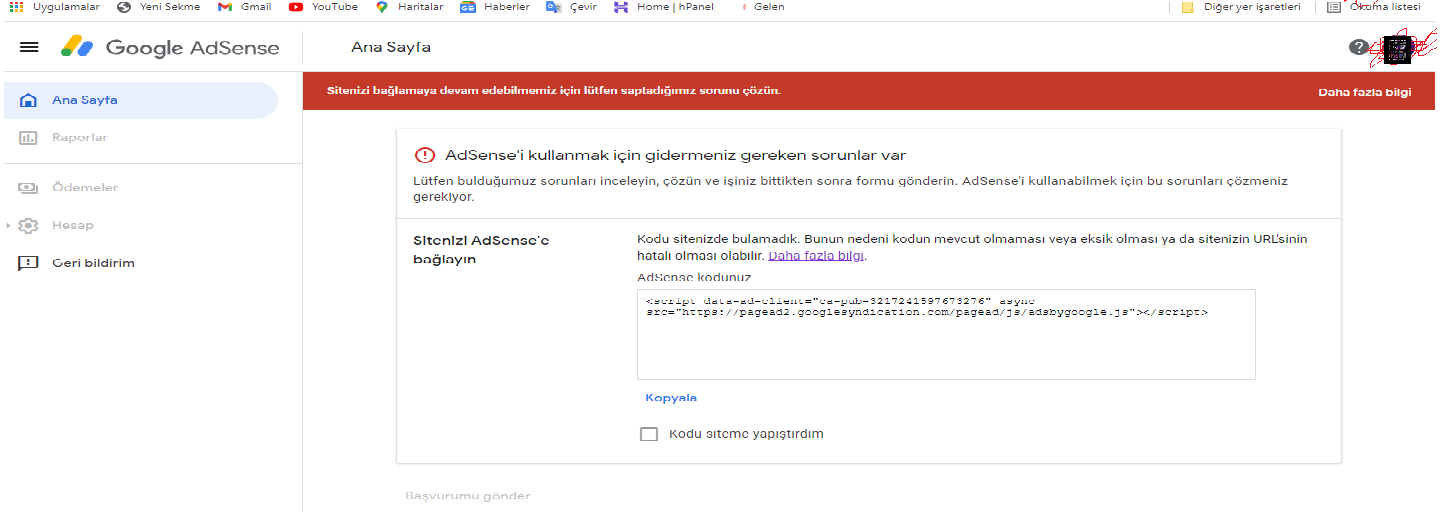Click the Hesap gear icon

[x=29, y=226]
